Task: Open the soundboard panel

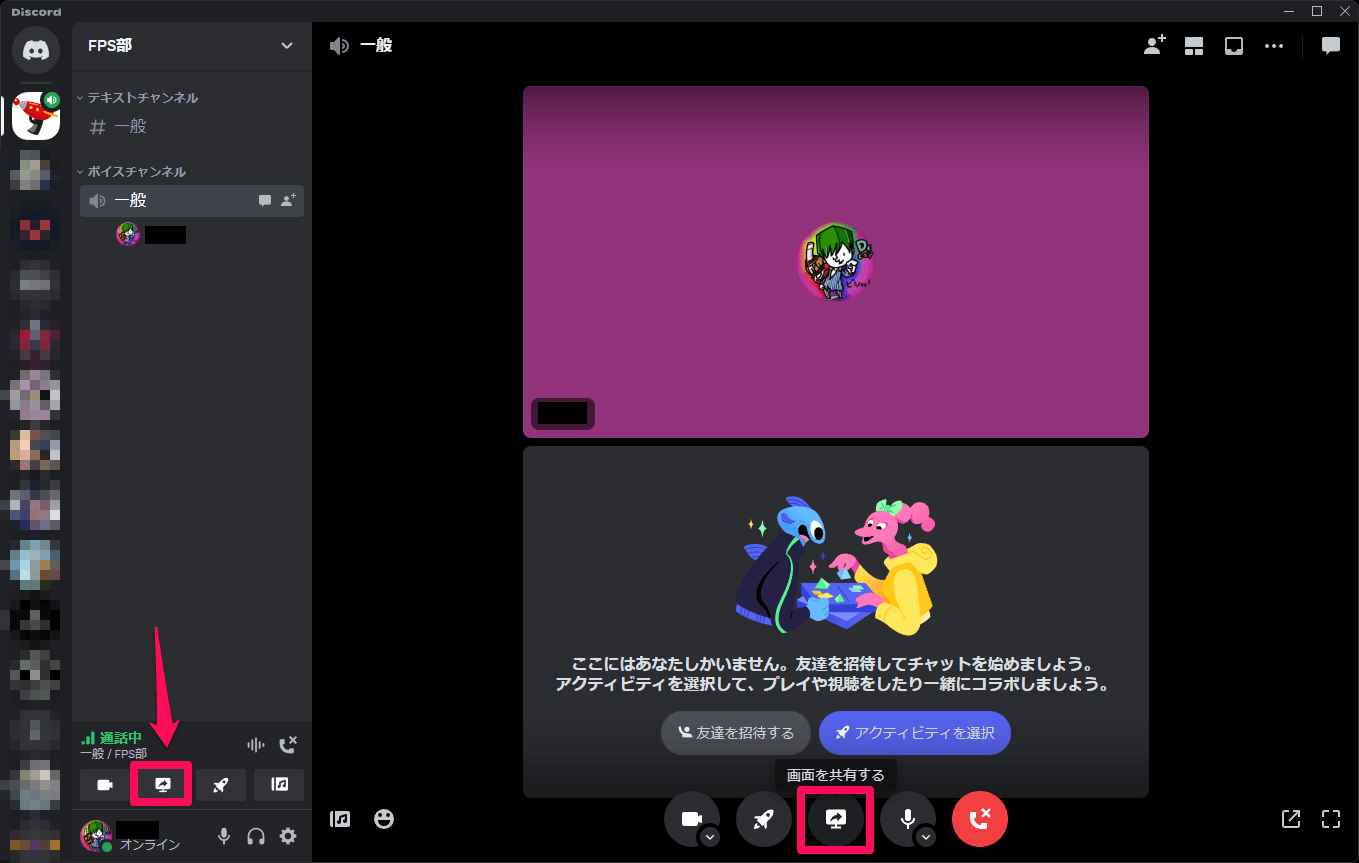Action: 339,819
